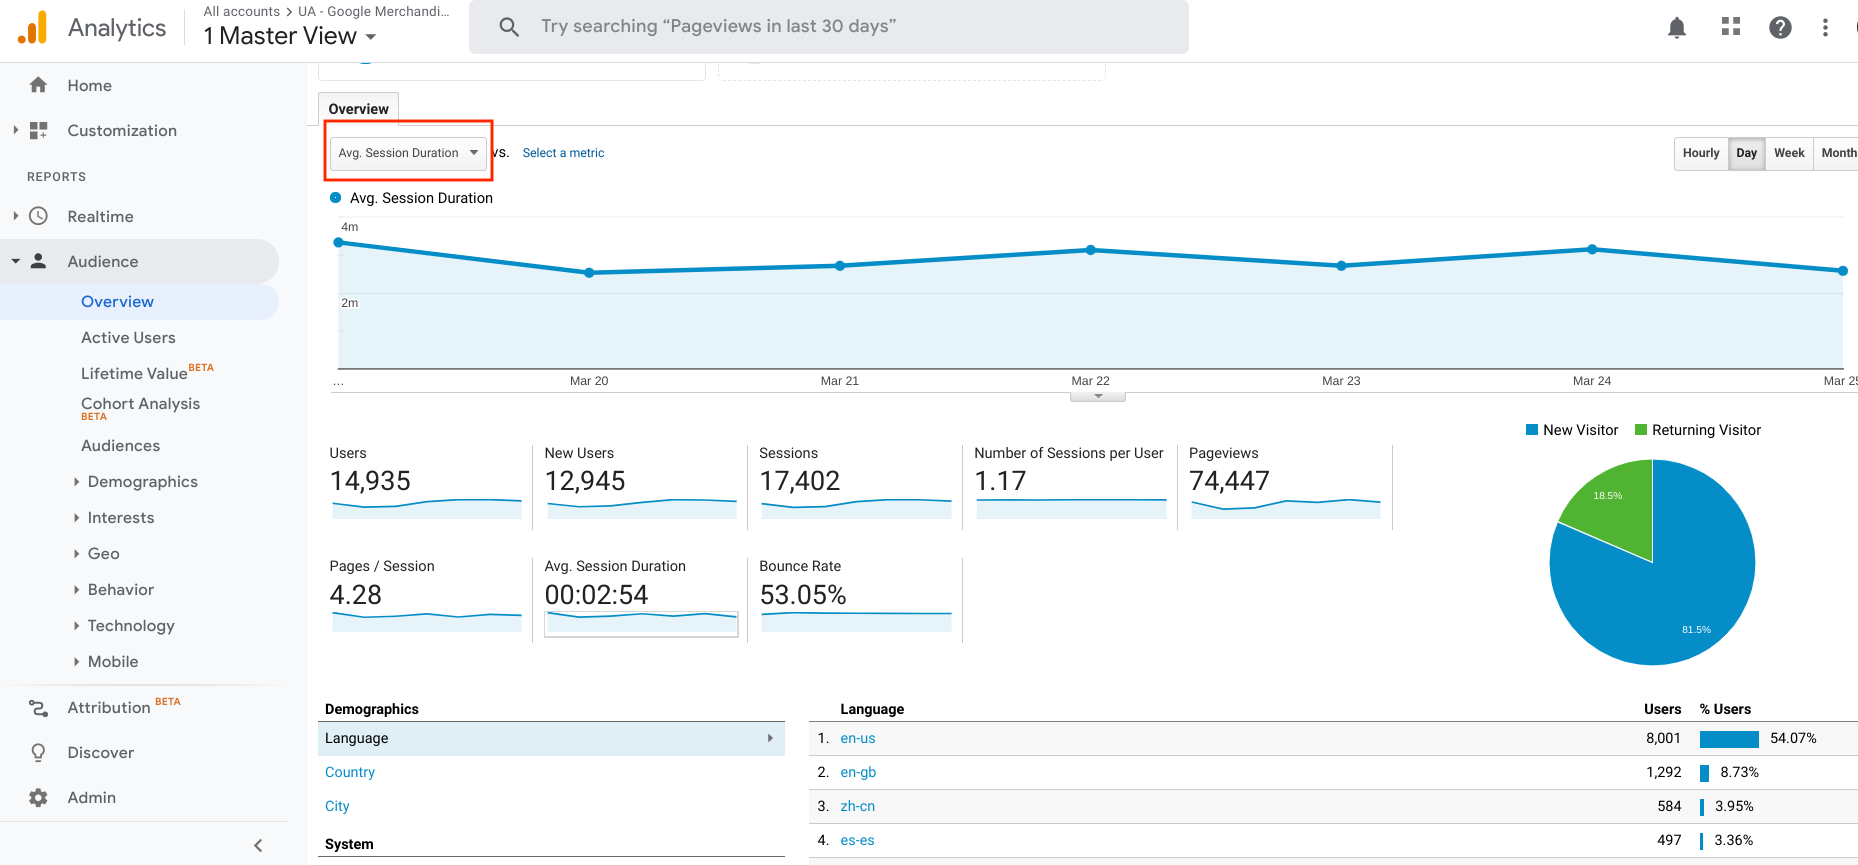This screenshot has height=865, width=1858.
Task: Click the Customization dashboard icon
Action: pyautogui.click(x=38, y=130)
